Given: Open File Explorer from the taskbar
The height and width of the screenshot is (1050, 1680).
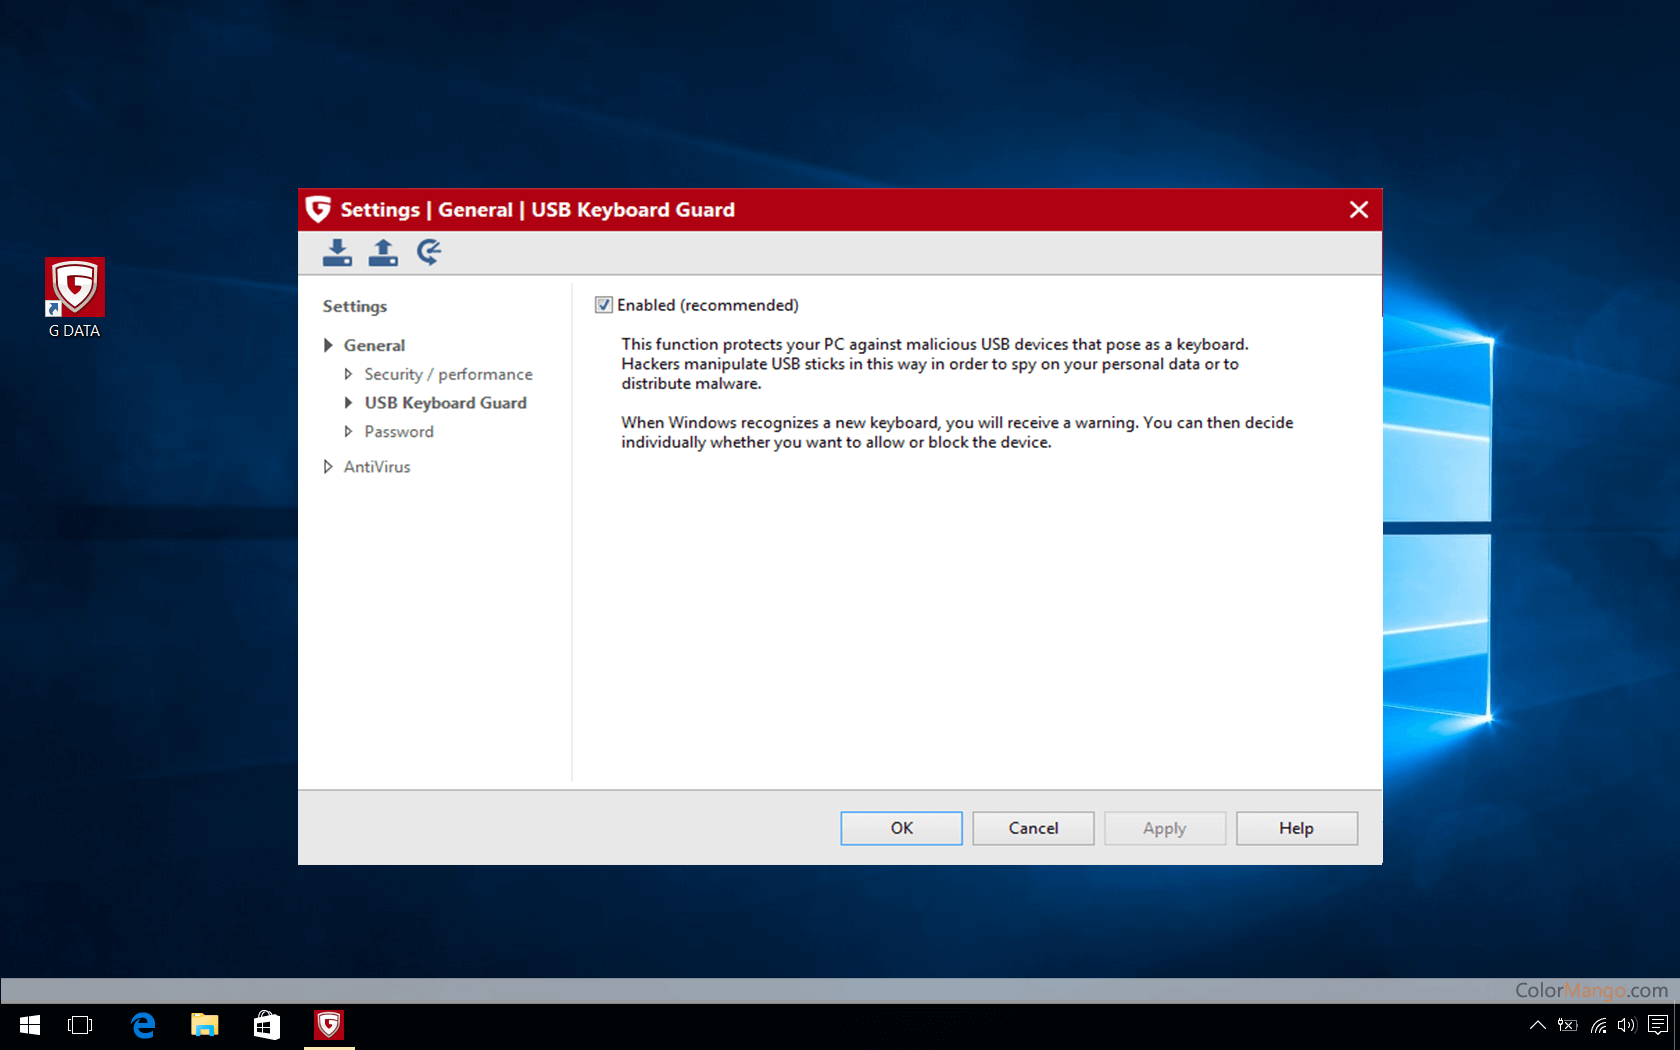Looking at the screenshot, I should (205, 1025).
